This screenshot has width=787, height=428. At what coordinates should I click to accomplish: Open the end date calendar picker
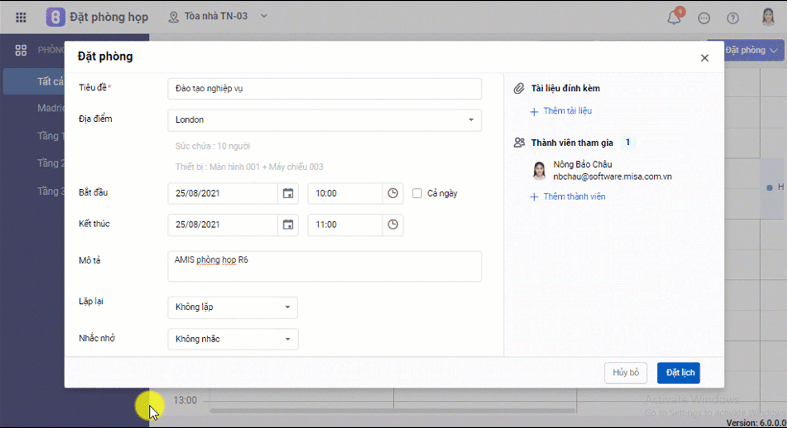(288, 225)
